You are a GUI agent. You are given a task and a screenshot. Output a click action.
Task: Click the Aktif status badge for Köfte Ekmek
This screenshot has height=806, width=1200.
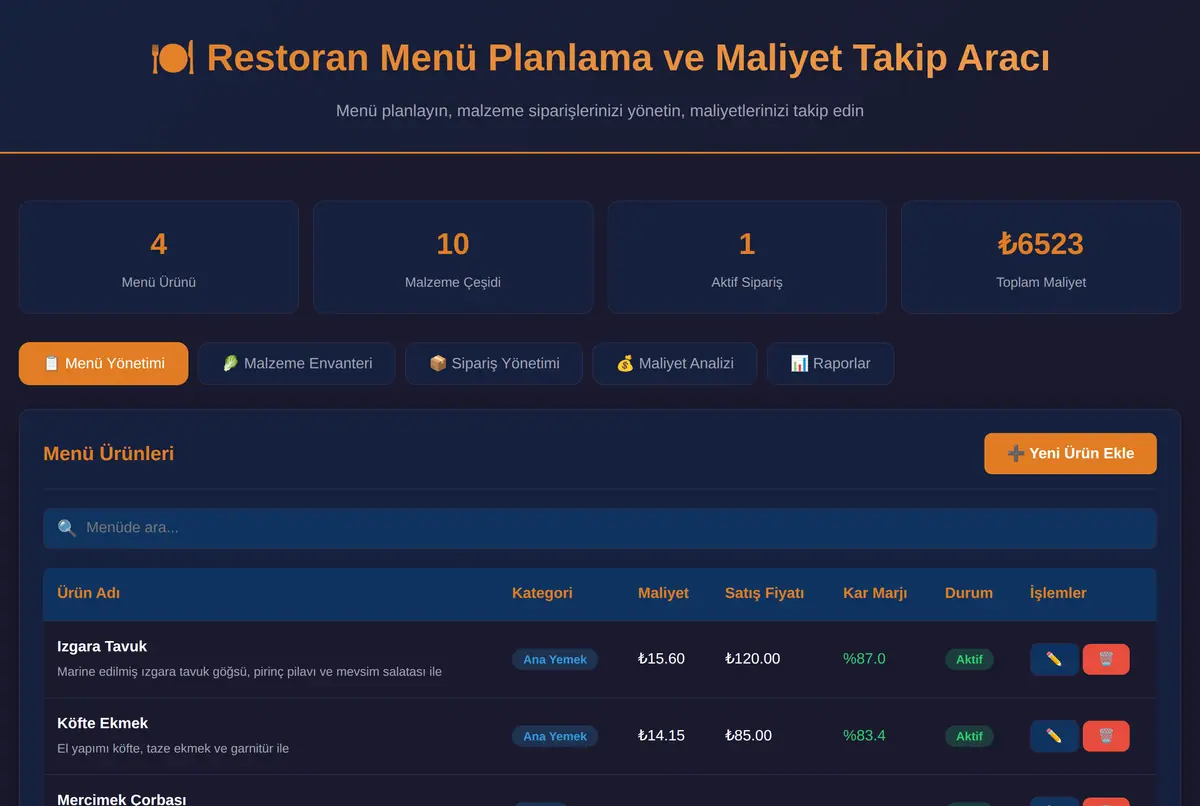(x=969, y=736)
